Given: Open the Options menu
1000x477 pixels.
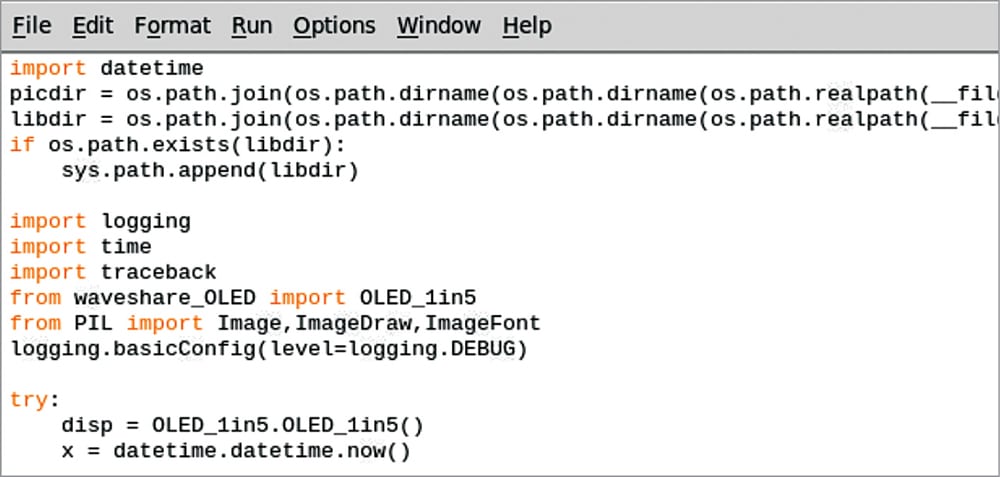Looking at the screenshot, I should 334,25.
